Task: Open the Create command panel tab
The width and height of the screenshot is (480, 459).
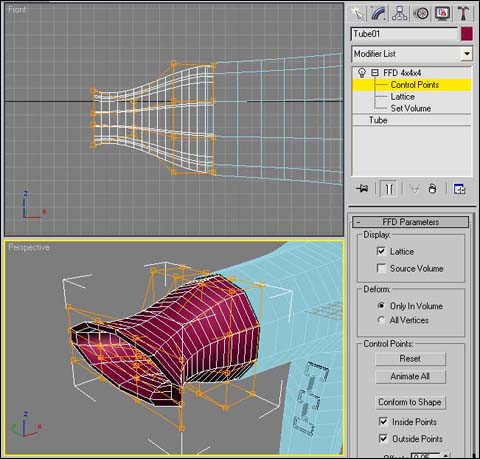Action: click(x=358, y=14)
